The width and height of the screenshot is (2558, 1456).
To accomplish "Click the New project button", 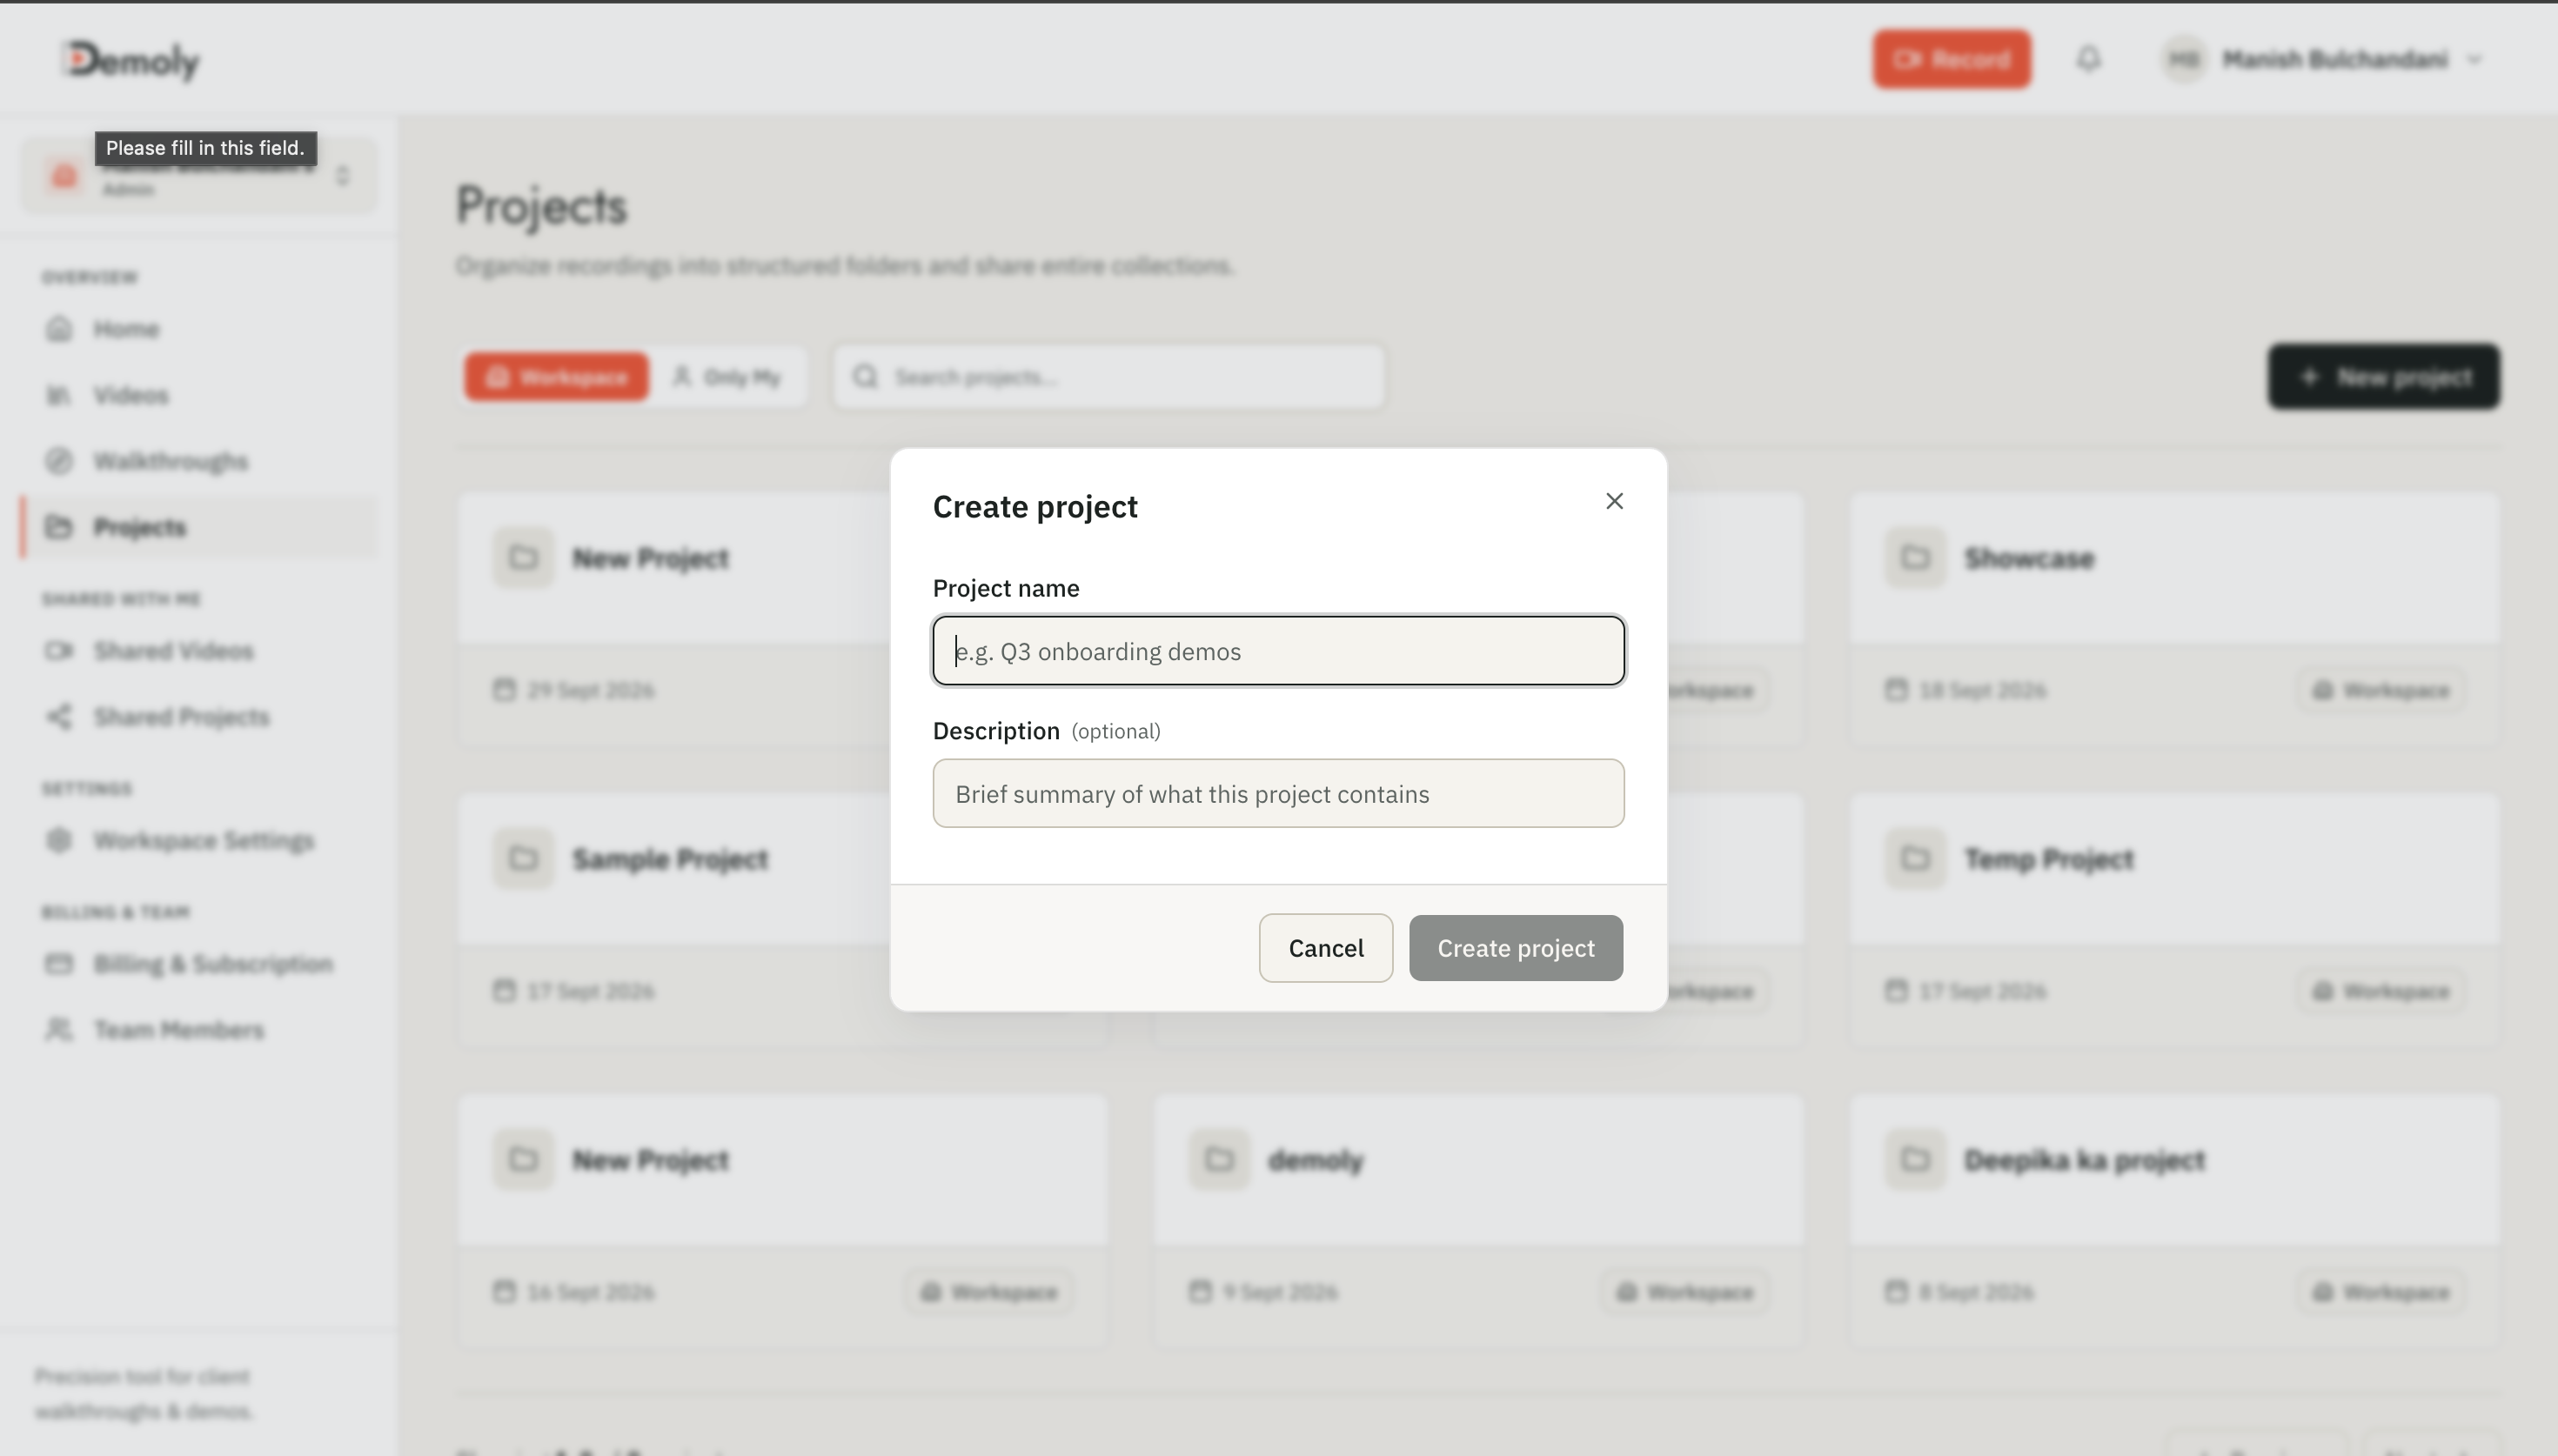I will coord(2384,377).
